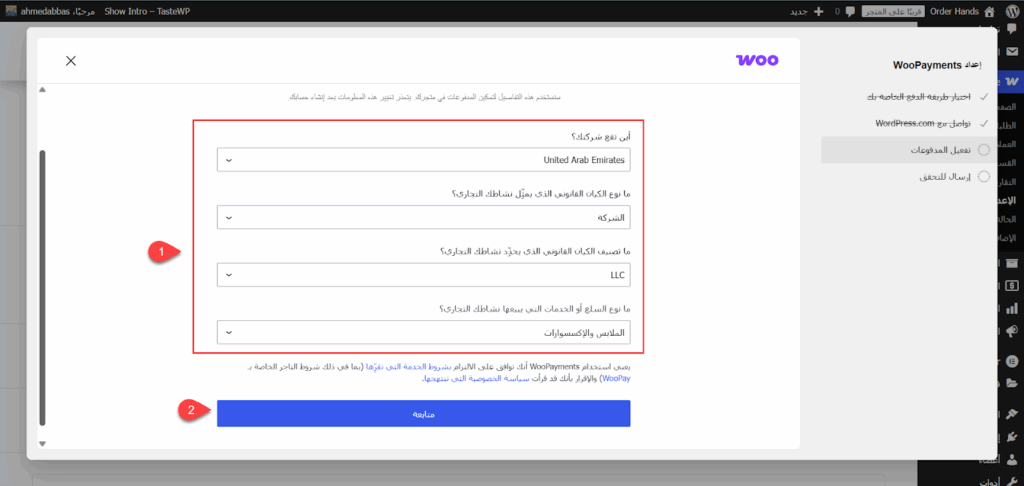This screenshot has height=486, width=1024.
Task: Click Order Hands site name in admin bar
Action: (x=953, y=11)
